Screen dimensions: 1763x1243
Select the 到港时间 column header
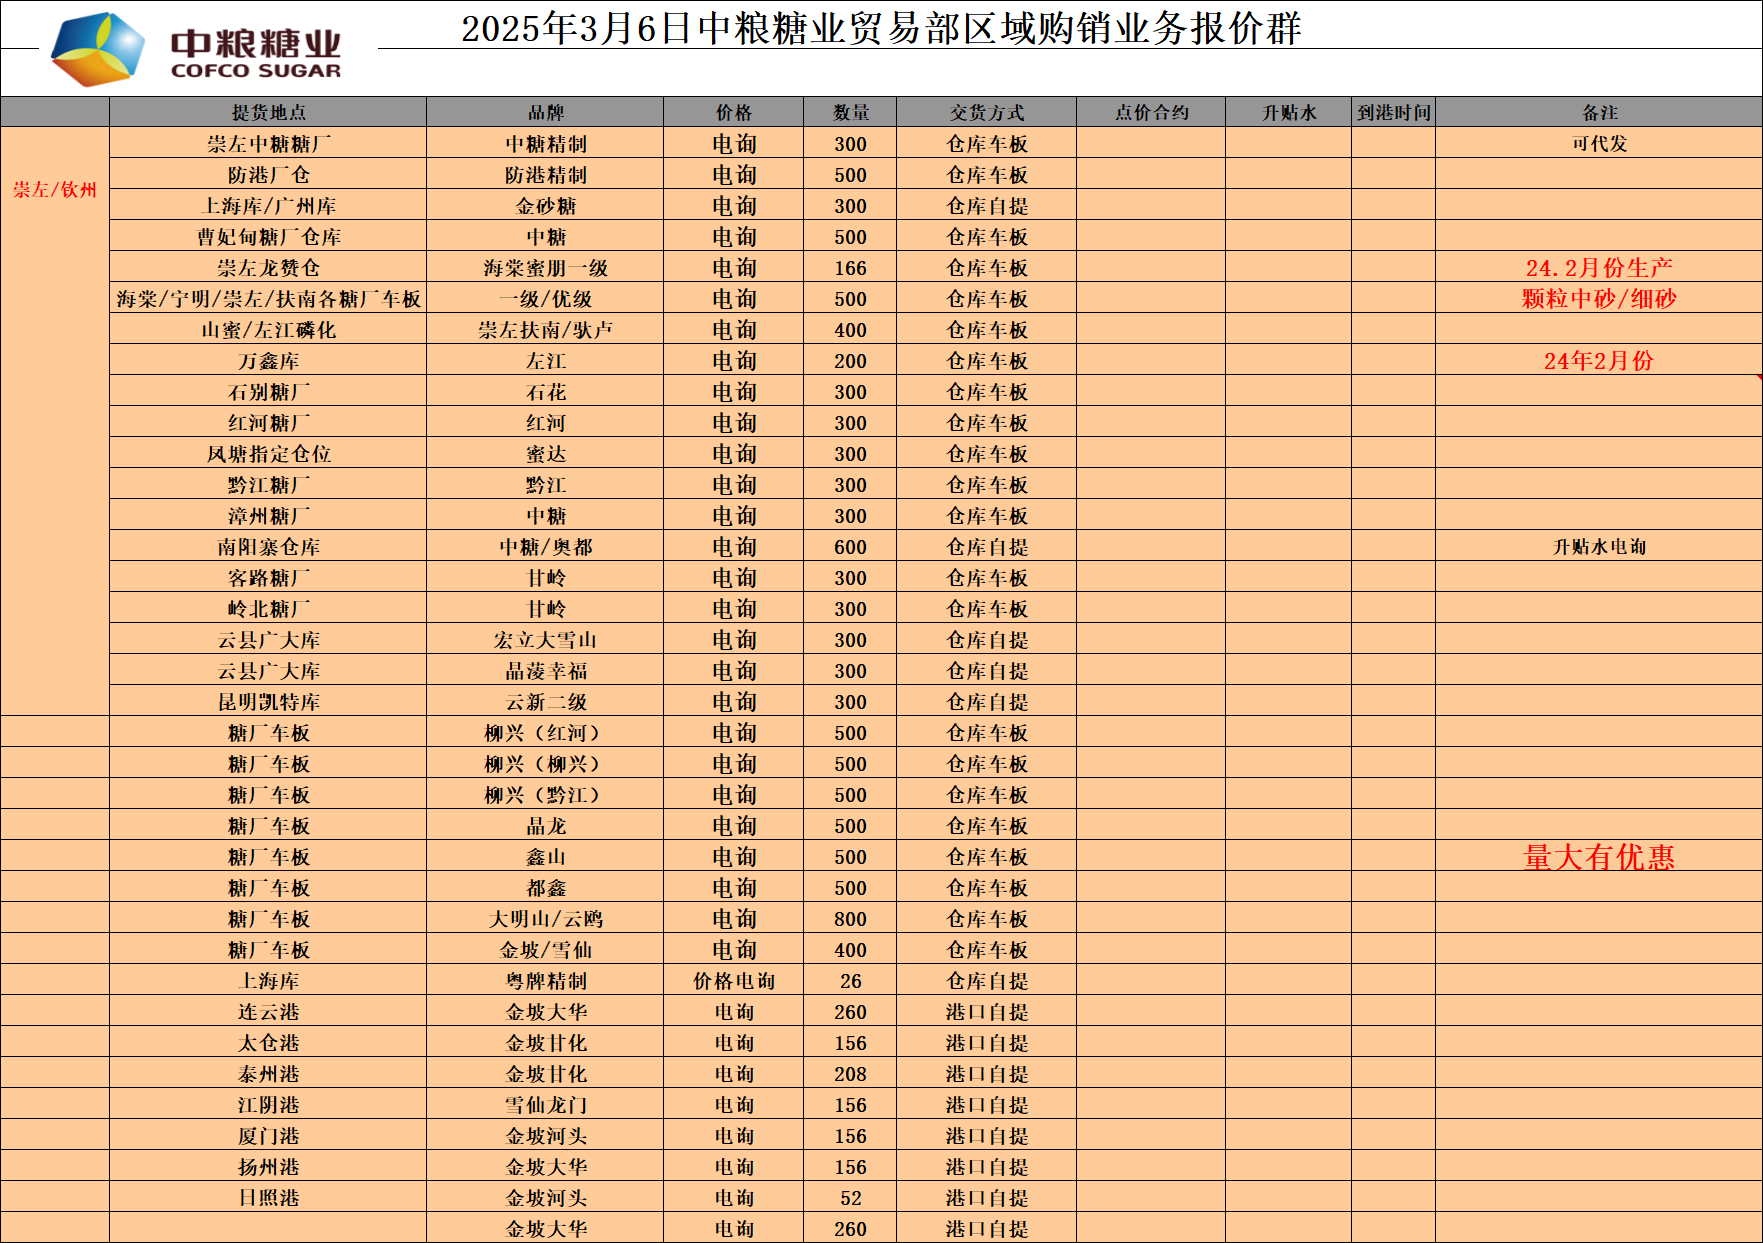[x=1393, y=113]
